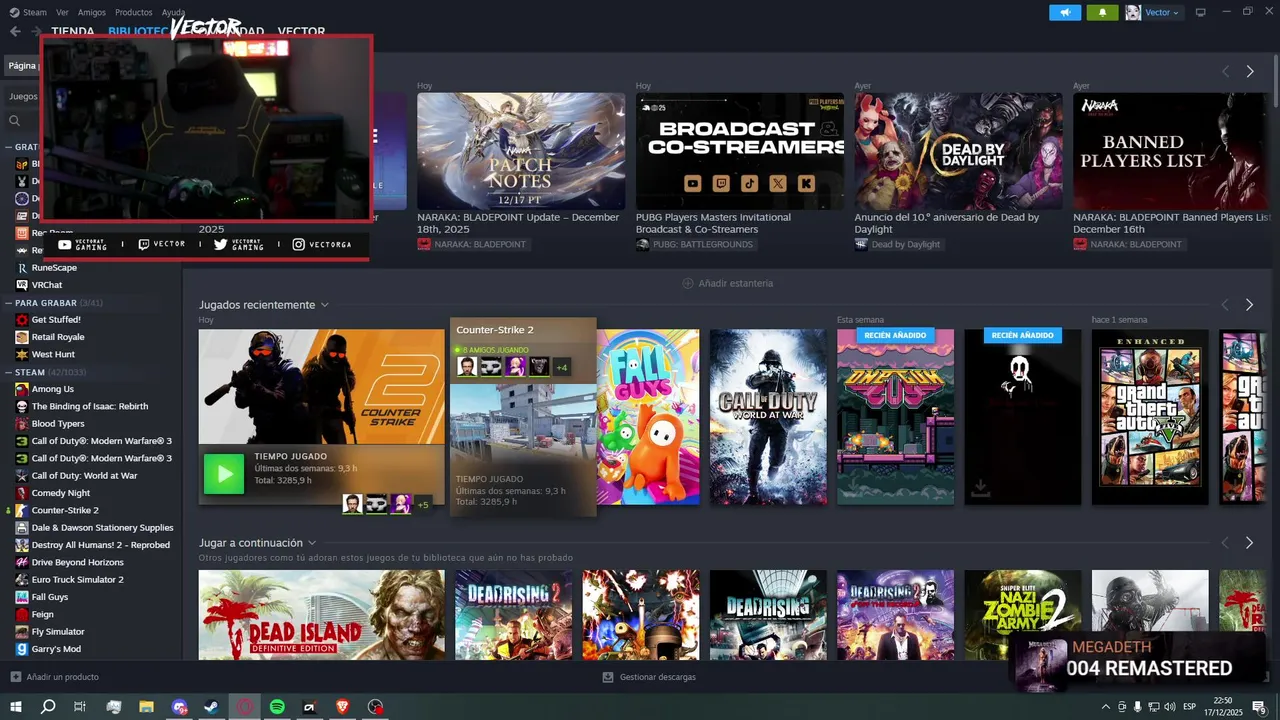Click the ESP keyboard language indicator
Viewport: 1280px width, 720px height.
pos(1192,707)
